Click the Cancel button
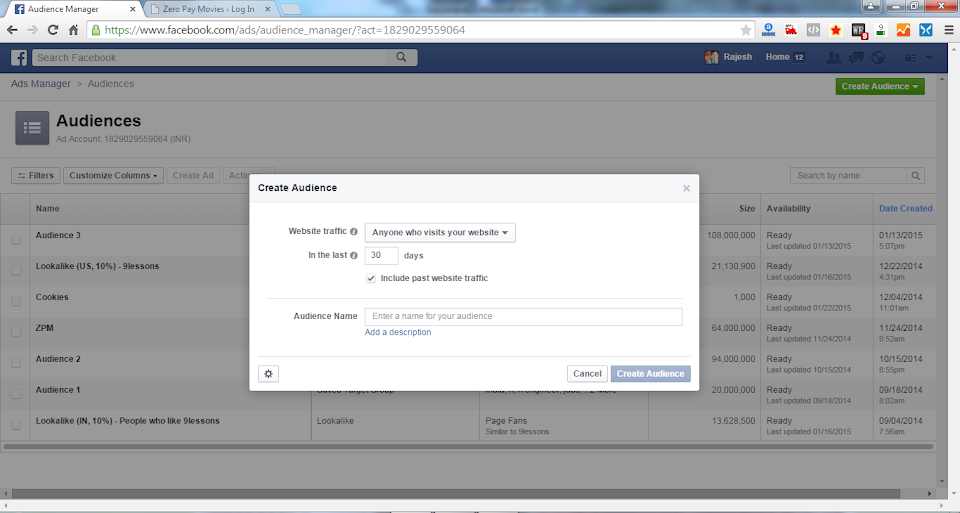 (587, 373)
